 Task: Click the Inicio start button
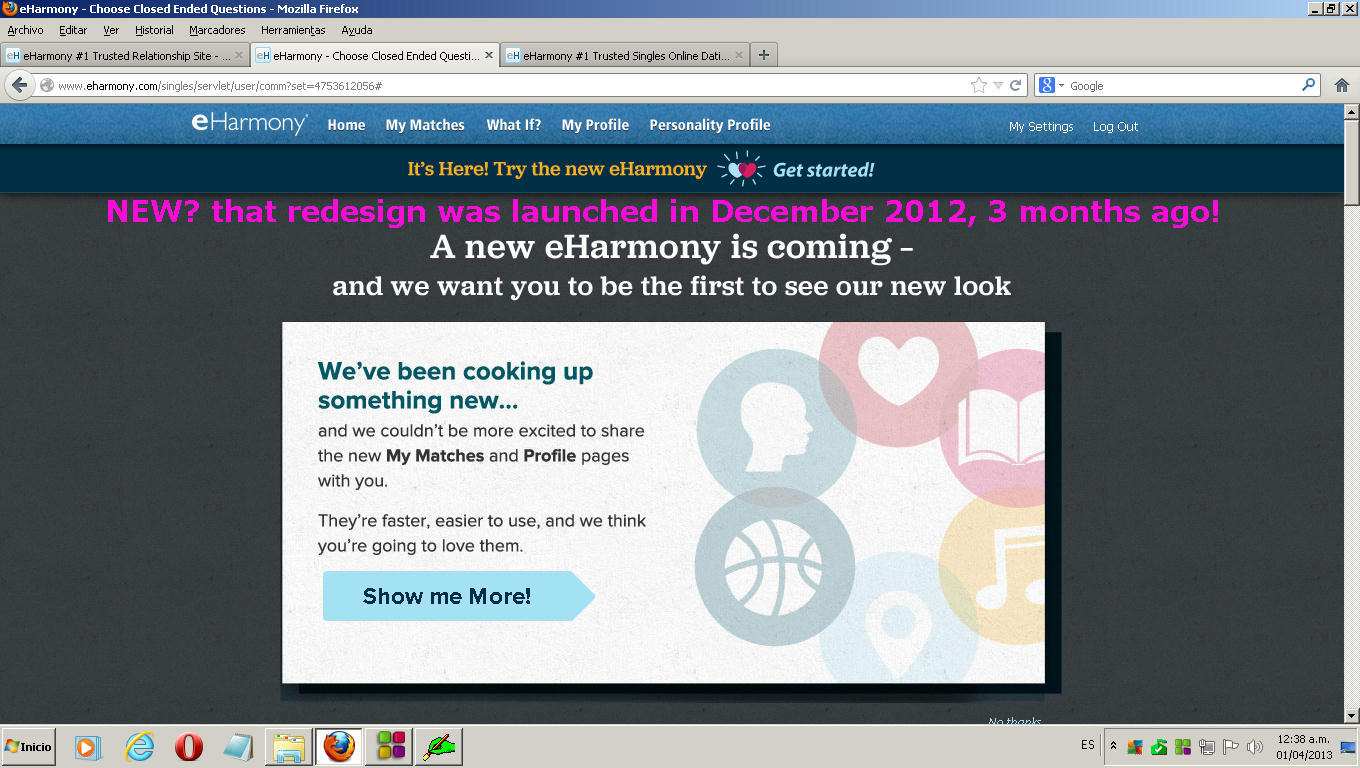30,746
